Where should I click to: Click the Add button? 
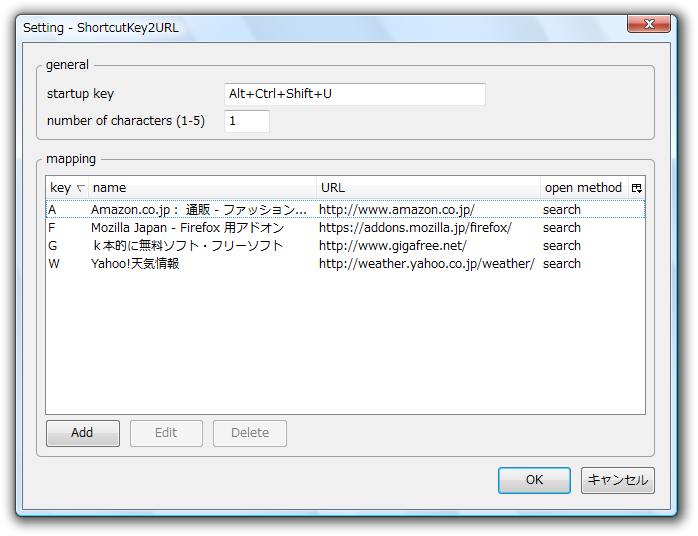point(83,433)
